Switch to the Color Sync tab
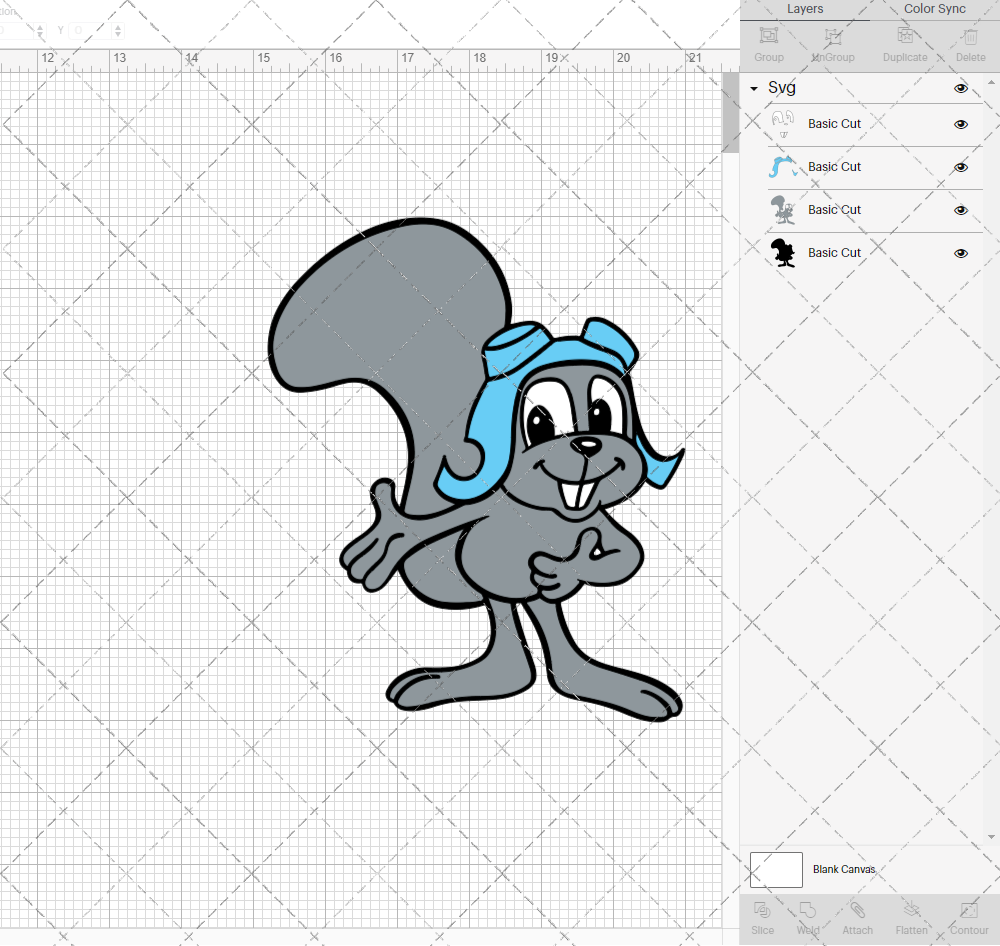Viewport: 1000px width, 946px height. click(934, 9)
